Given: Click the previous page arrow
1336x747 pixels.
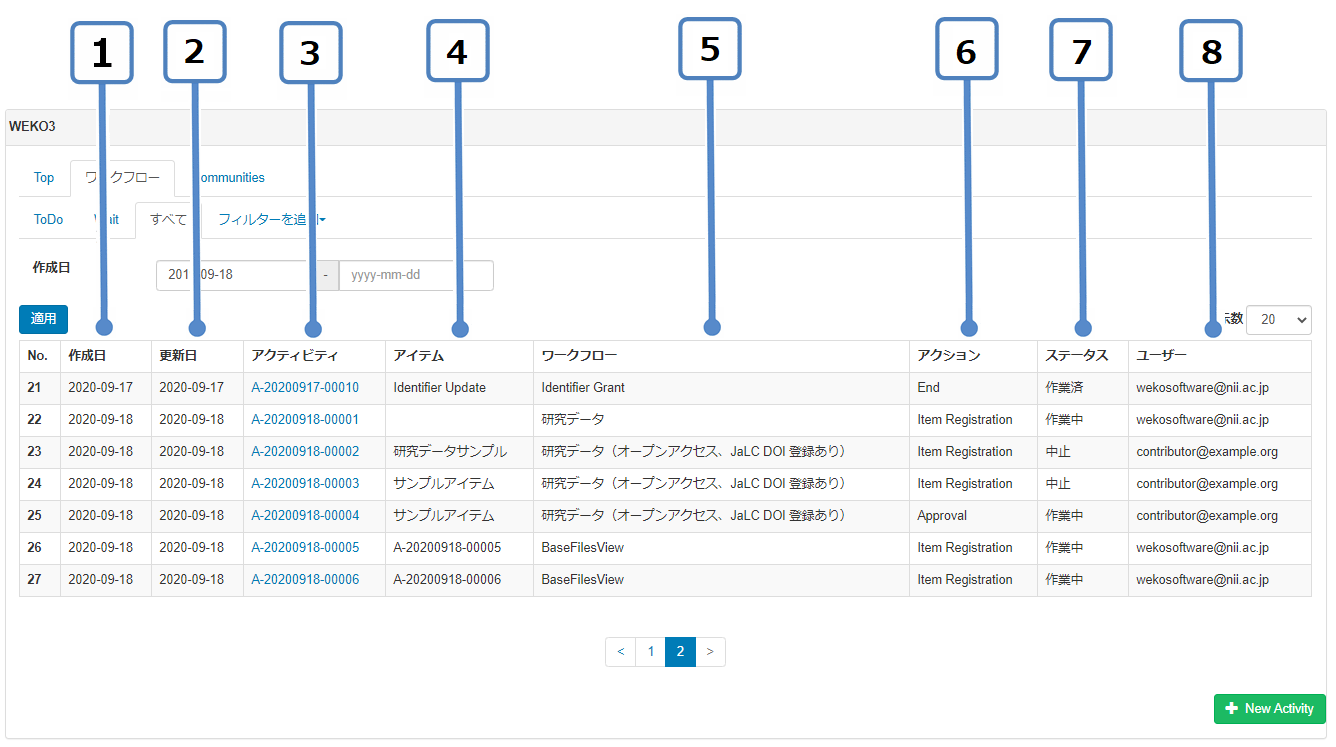Looking at the screenshot, I should click(x=620, y=652).
